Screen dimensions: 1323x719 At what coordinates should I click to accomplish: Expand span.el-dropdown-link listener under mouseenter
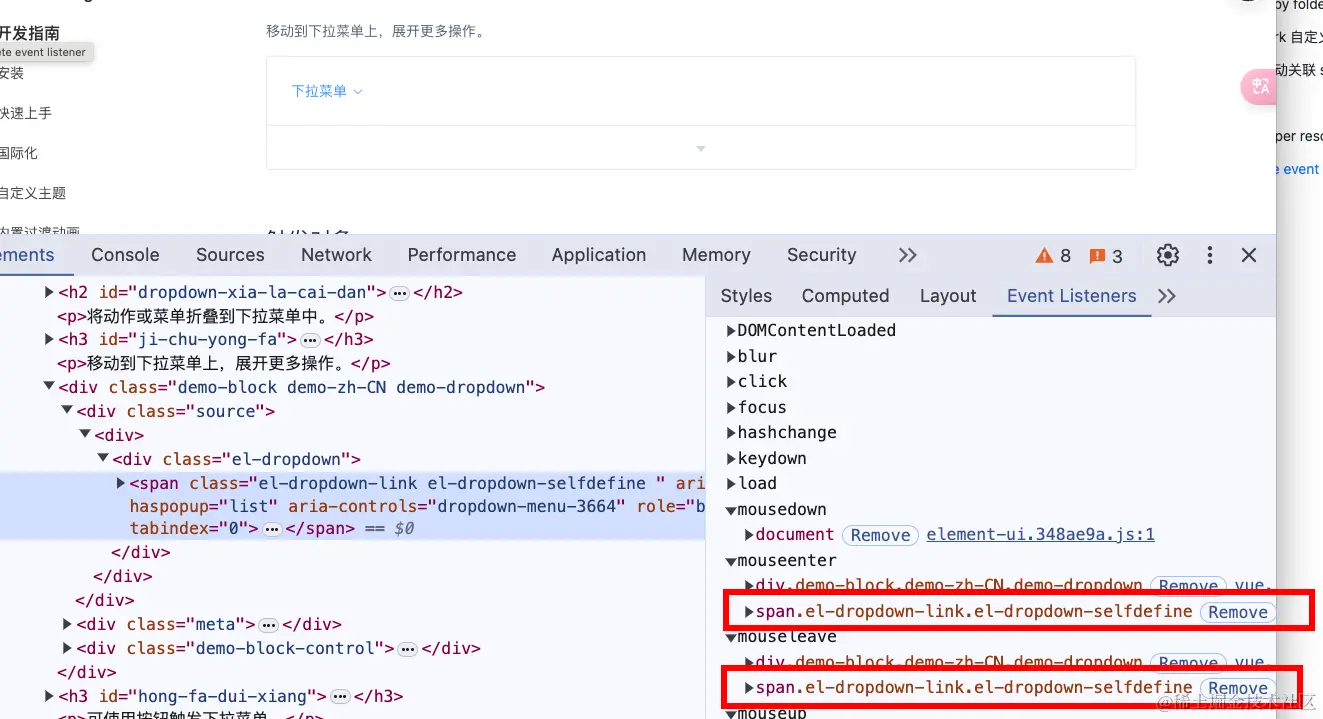[749, 612]
